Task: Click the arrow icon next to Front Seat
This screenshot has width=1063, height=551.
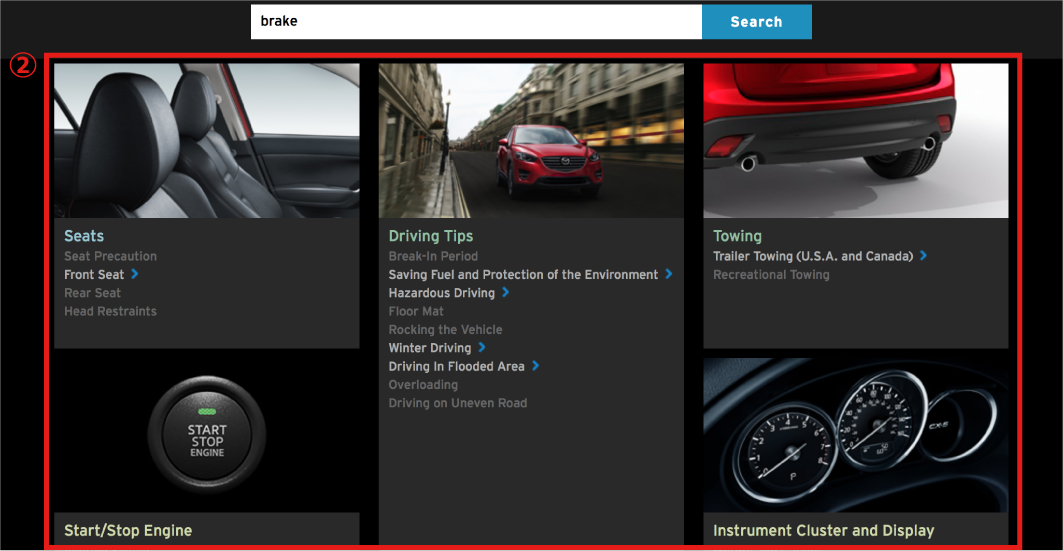Action: (x=135, y=274)
